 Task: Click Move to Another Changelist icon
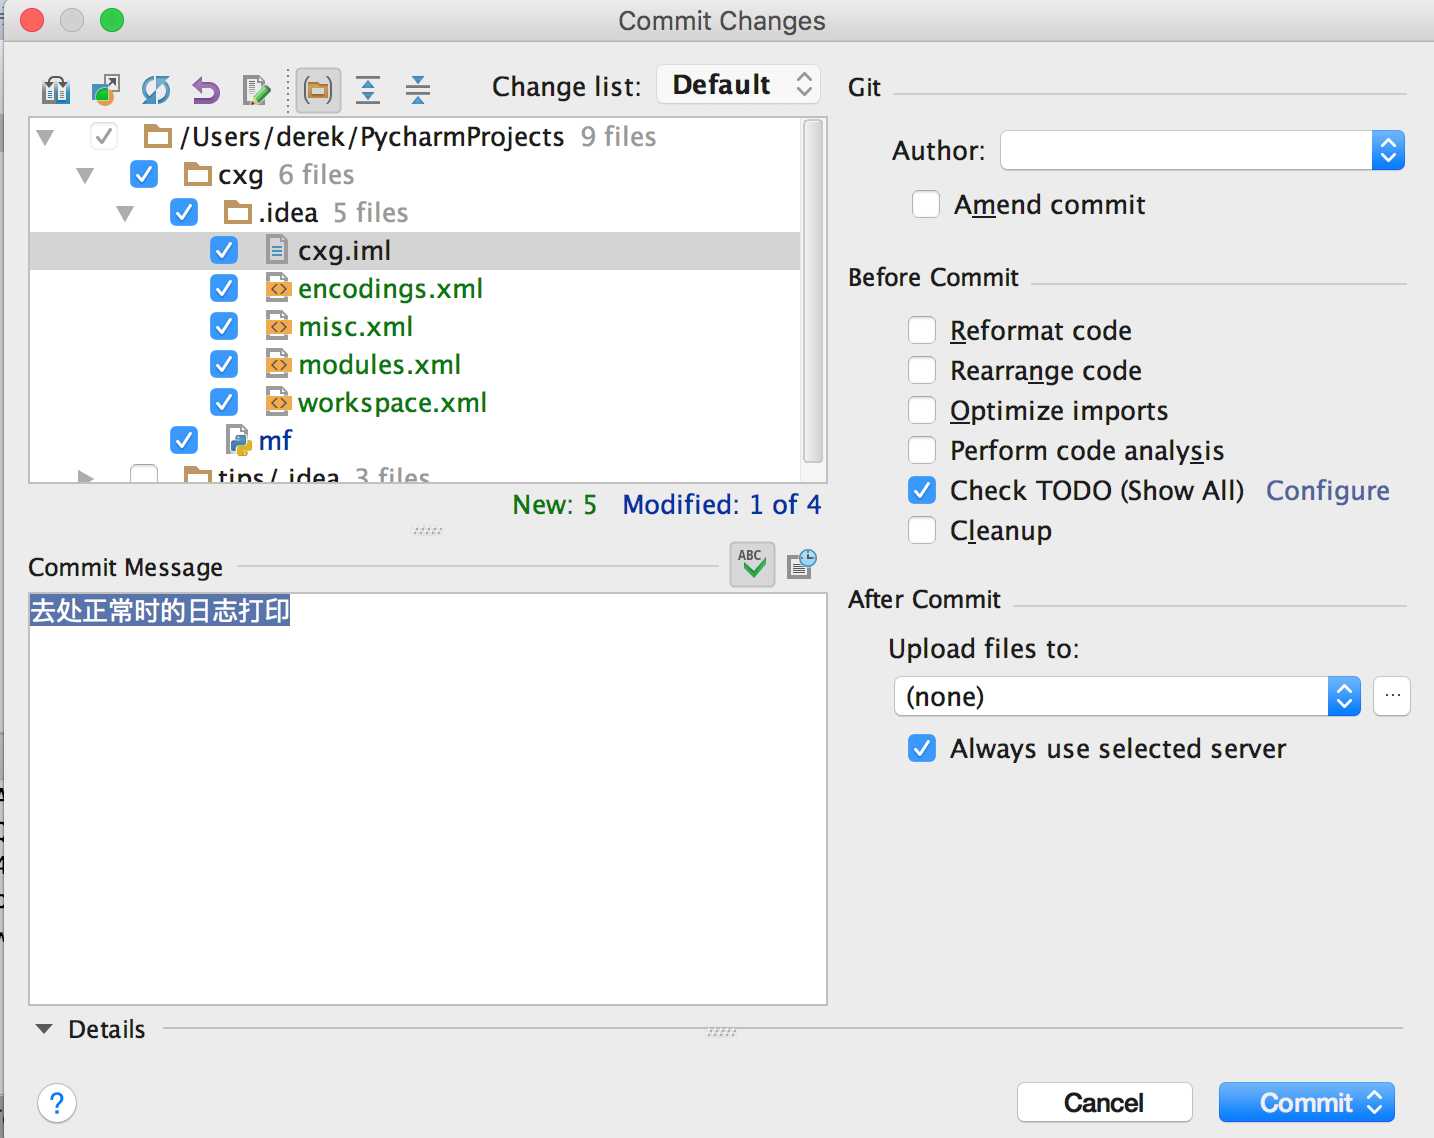(105, 90)
